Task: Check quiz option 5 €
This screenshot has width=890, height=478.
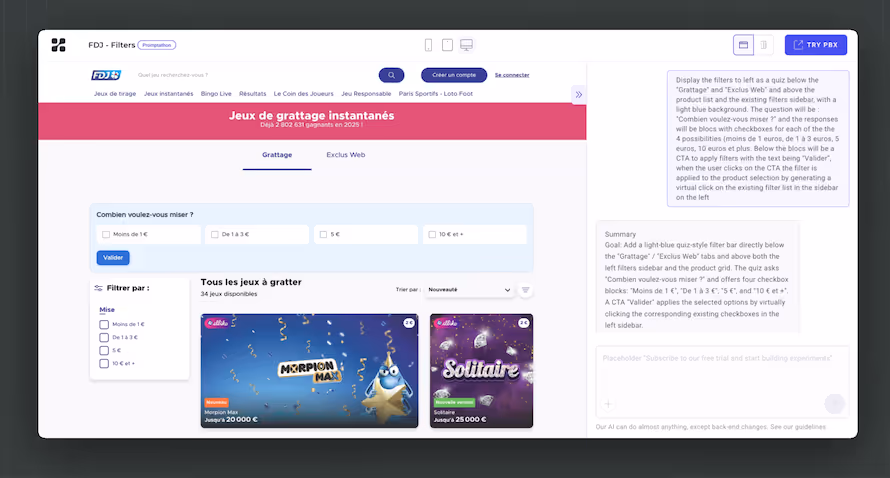Action: pos(324,234)
